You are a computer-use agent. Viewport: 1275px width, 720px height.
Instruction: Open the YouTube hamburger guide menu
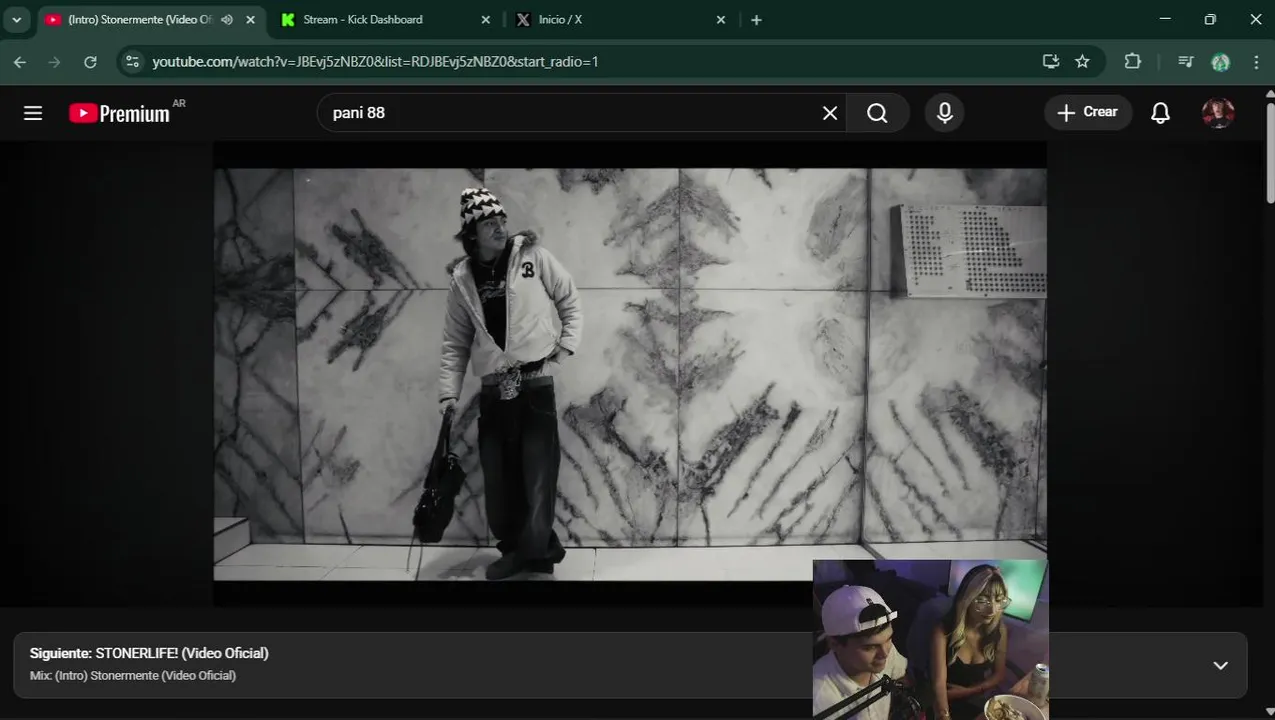[x=33, y=113]
